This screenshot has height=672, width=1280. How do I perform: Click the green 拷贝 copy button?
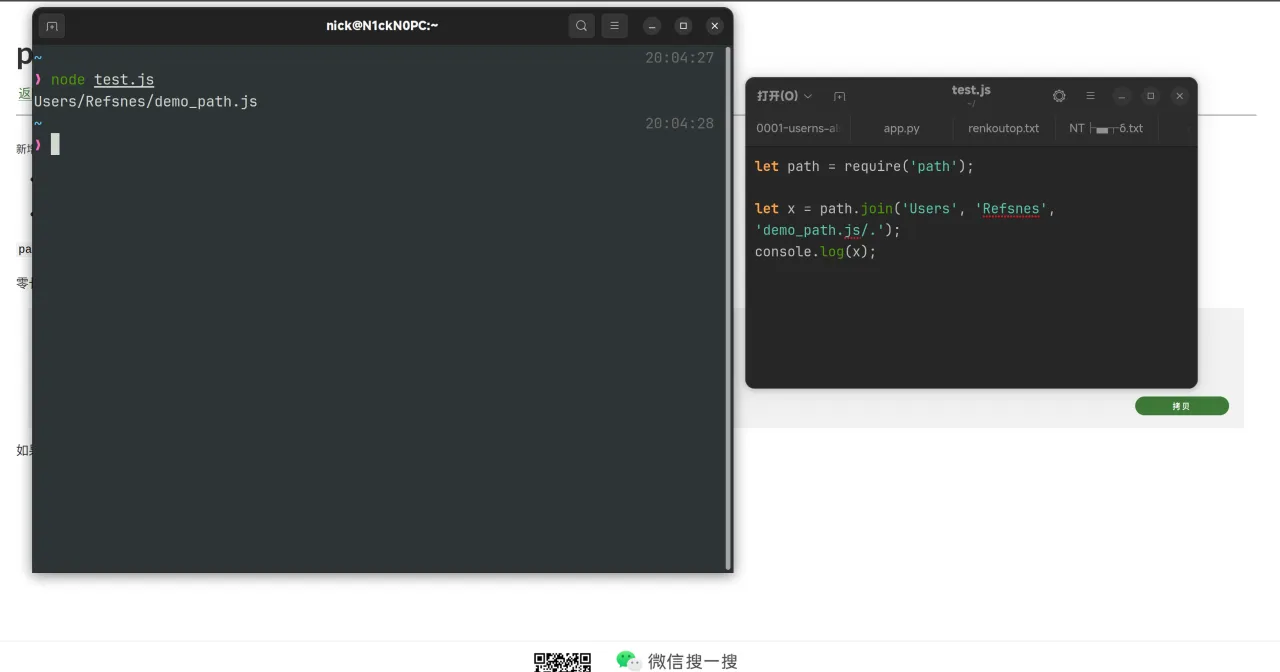point(1181,406)
